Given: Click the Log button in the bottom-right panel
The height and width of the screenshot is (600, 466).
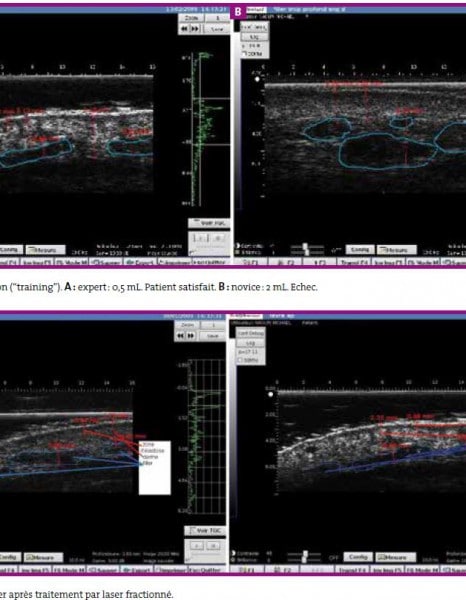Looking at the screenshot, I should coord(251,343).
